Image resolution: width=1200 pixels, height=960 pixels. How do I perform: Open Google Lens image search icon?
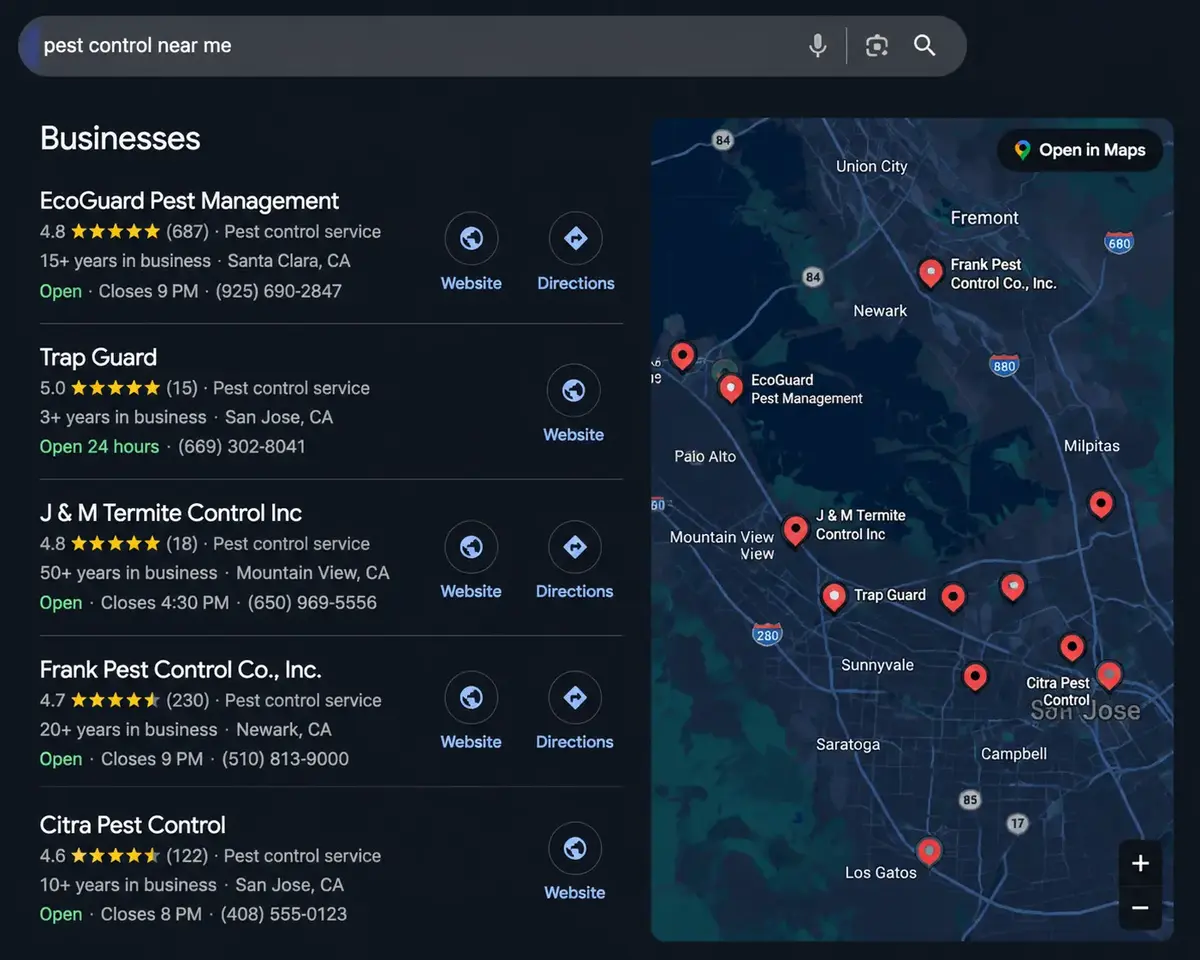pos(877,45)
